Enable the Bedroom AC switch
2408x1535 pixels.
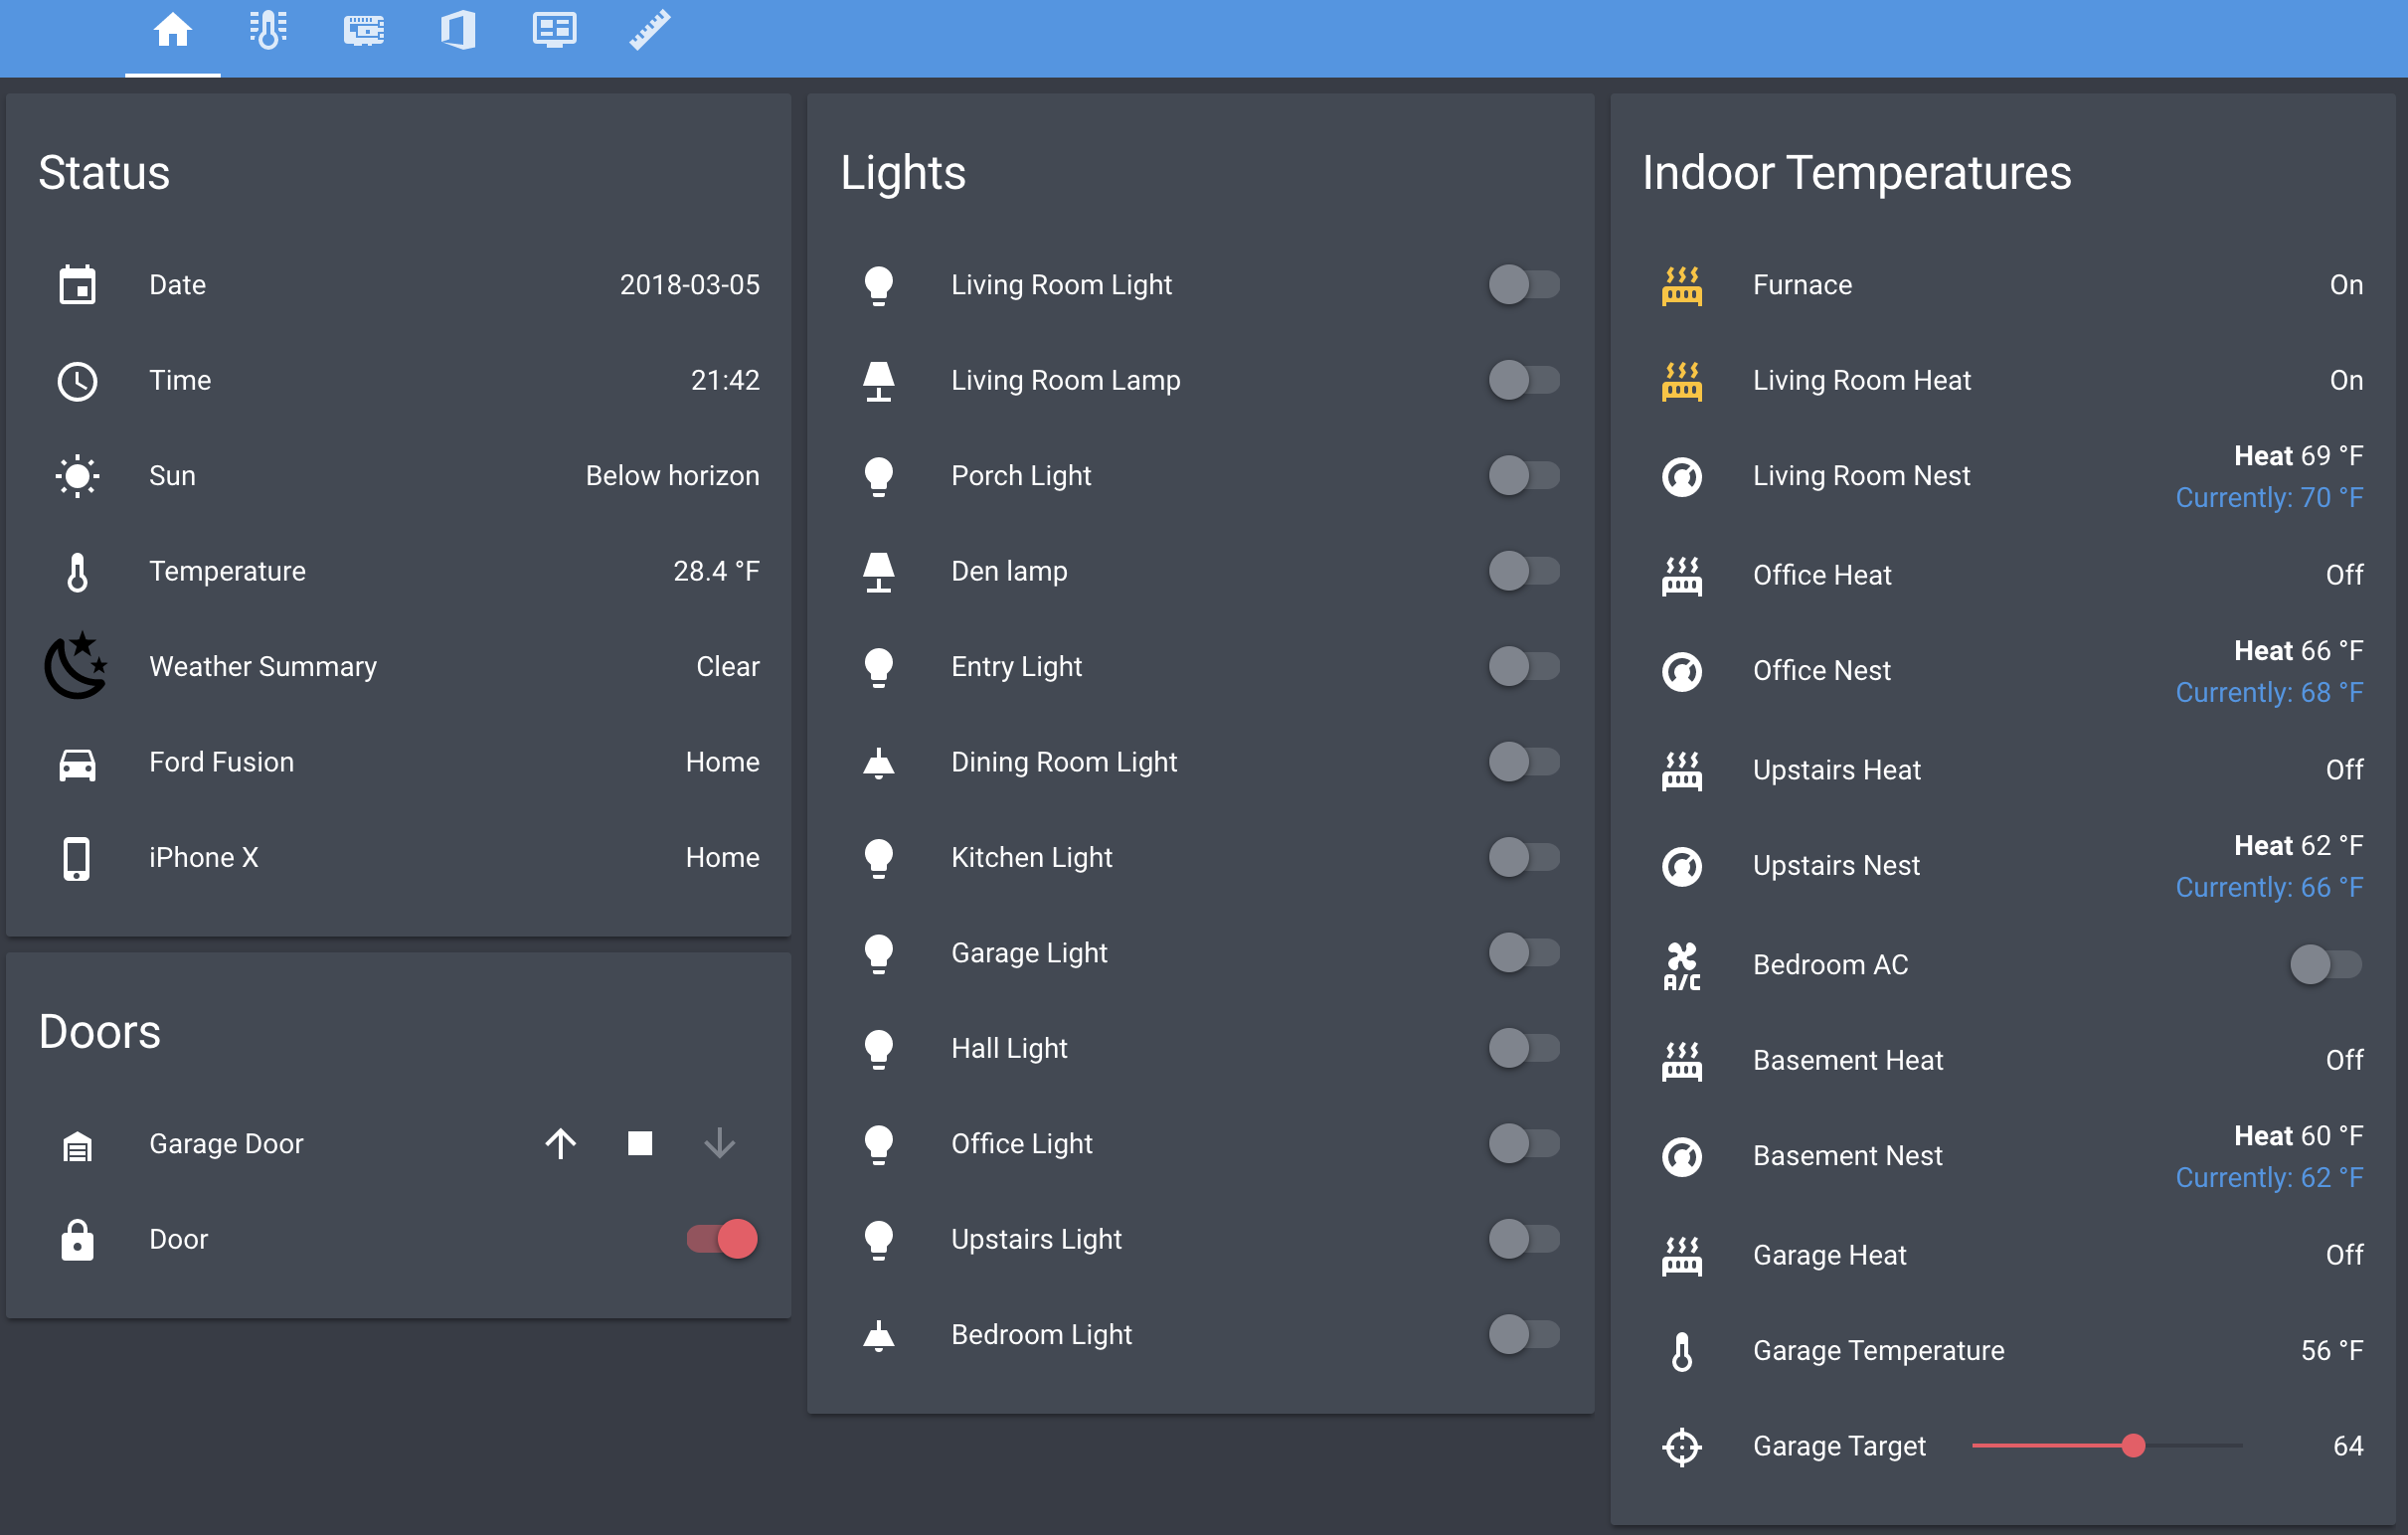pyautogui.click(x=2325, y=965)
